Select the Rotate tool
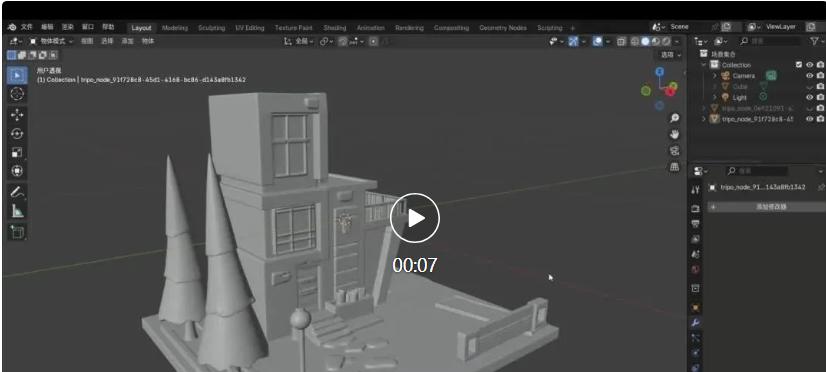Image resolution: width=826 pixels, height=372 pixels. [x=17, y=134]
